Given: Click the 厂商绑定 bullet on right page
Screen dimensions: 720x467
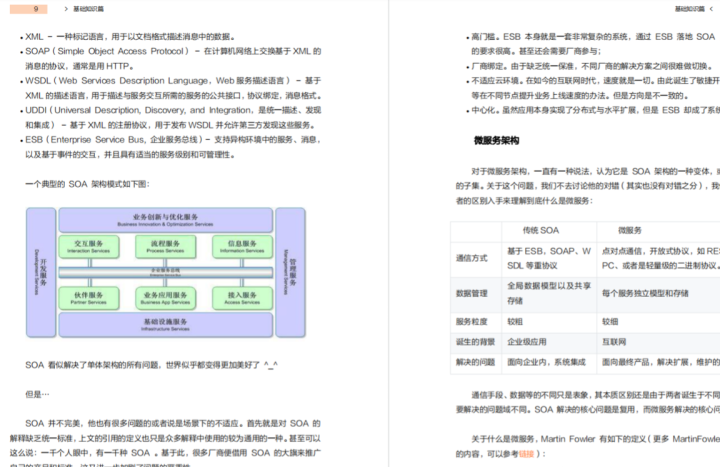Looking at the screenshot, I should (592, 66).
